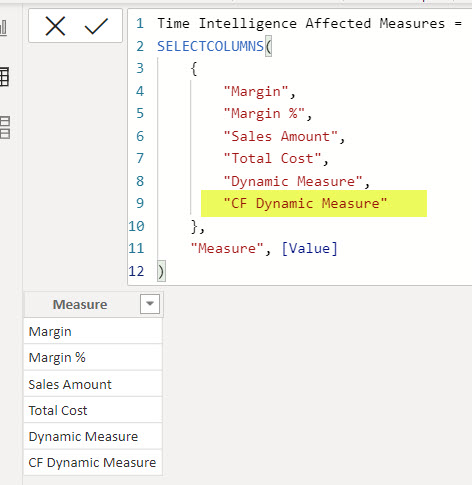Select the Margin % row cell
472x485 pixels.
(x=93, y=357)
